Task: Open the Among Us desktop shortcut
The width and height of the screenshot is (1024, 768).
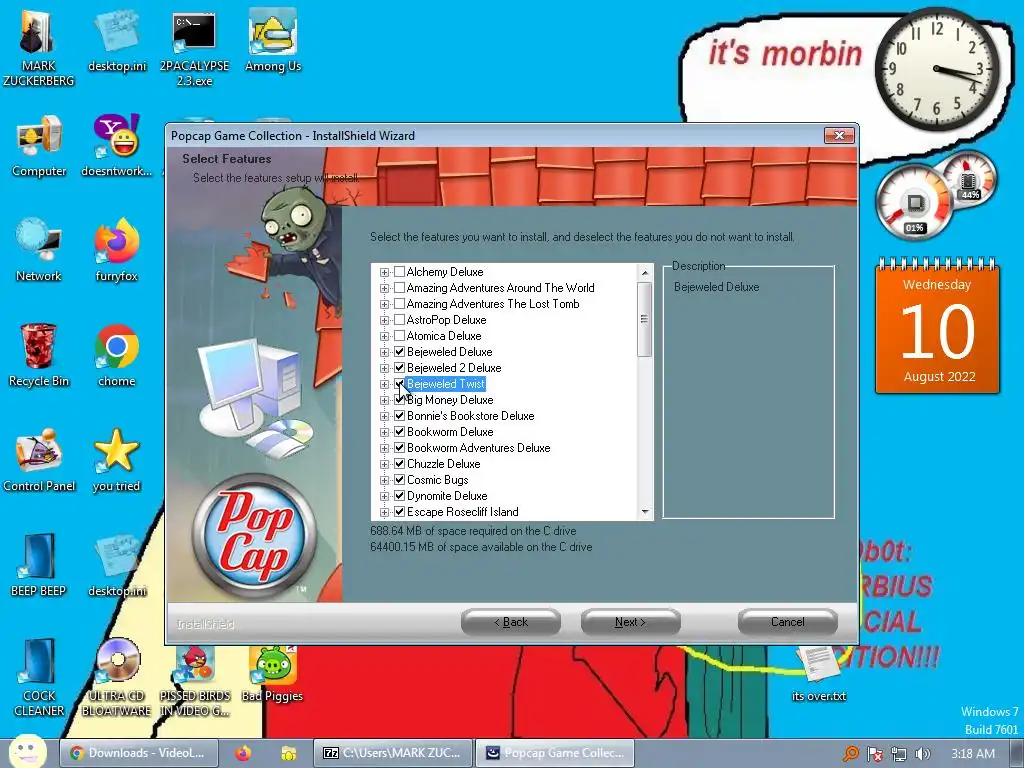Action: click(x=272, y=42)
